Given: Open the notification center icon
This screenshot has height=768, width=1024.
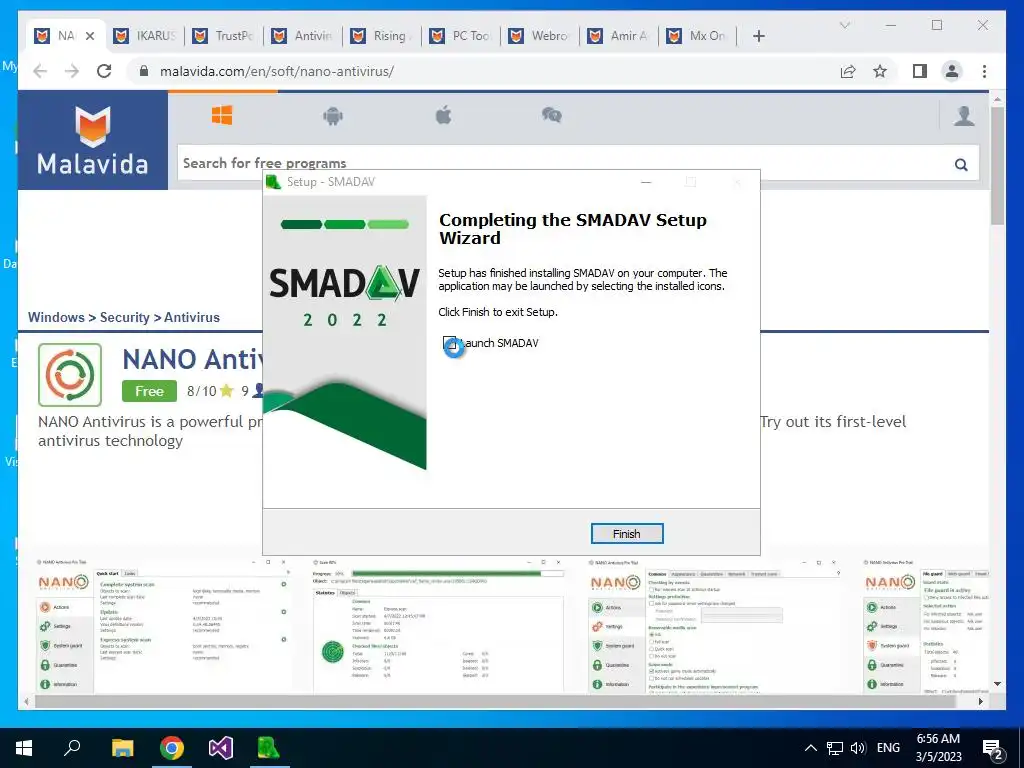Looking at the screenshot, I should (994, 749).
